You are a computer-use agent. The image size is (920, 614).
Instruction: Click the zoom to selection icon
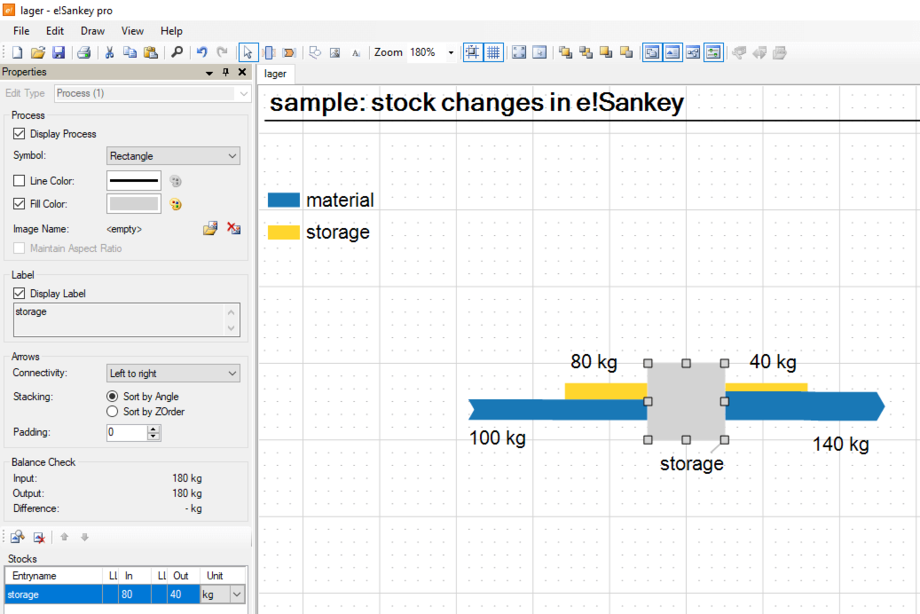tap(539, 53)
